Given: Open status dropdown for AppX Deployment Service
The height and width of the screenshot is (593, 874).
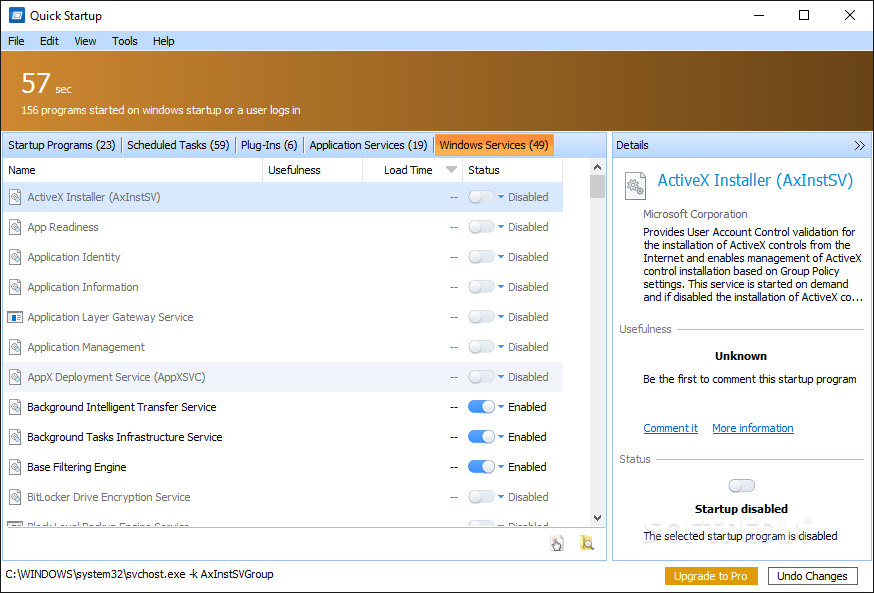Looking at the screenshot, I should pyautogui.click(x=501, y=377).
